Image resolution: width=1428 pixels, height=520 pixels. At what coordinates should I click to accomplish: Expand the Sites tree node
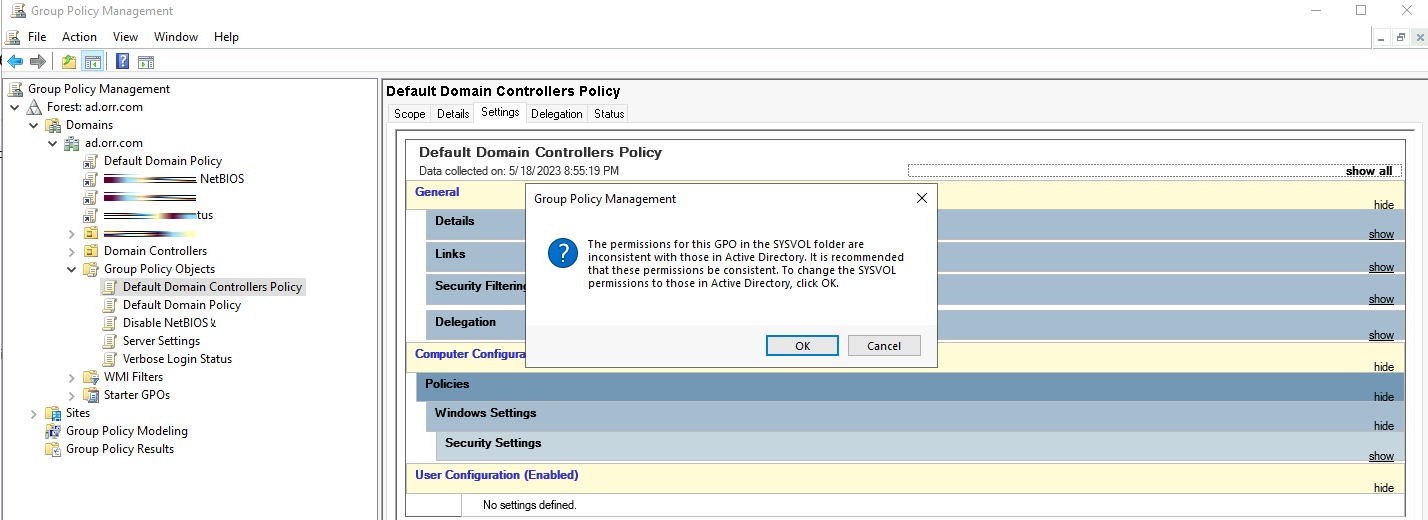coord(34,413)
